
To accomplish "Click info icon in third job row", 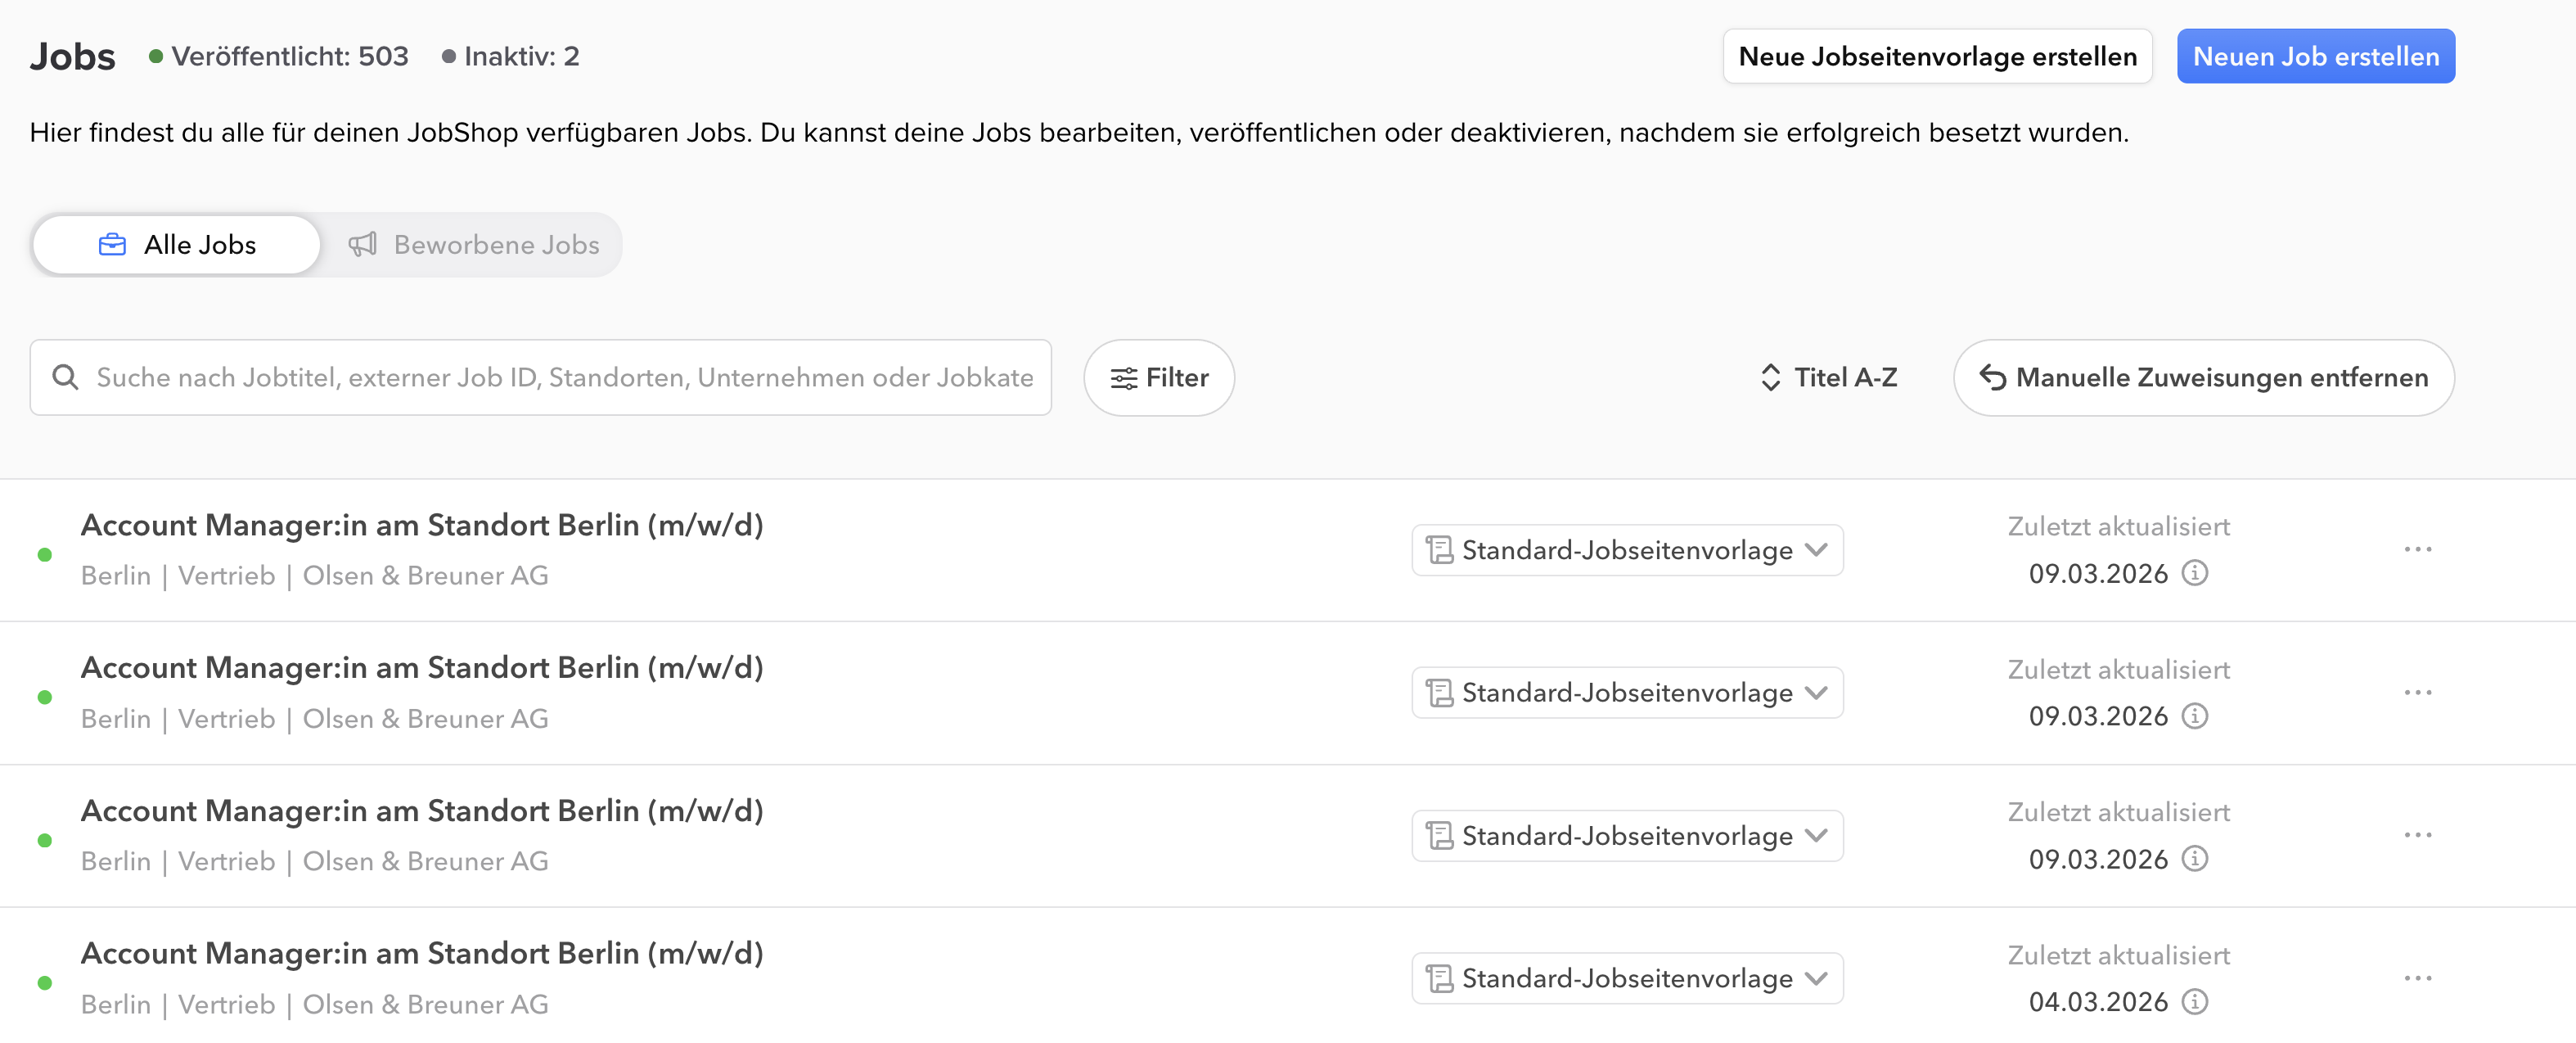I will pyautogui.click(x=2194, y=858).
